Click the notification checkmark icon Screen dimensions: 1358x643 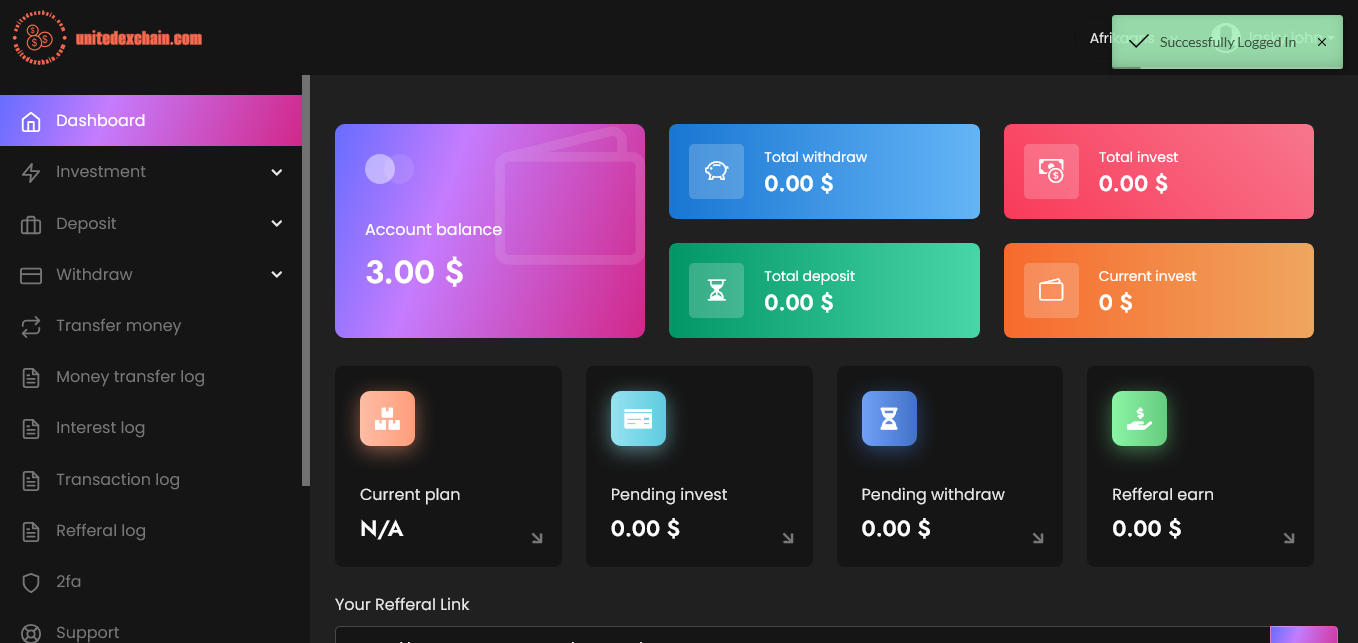(1138, 41)
